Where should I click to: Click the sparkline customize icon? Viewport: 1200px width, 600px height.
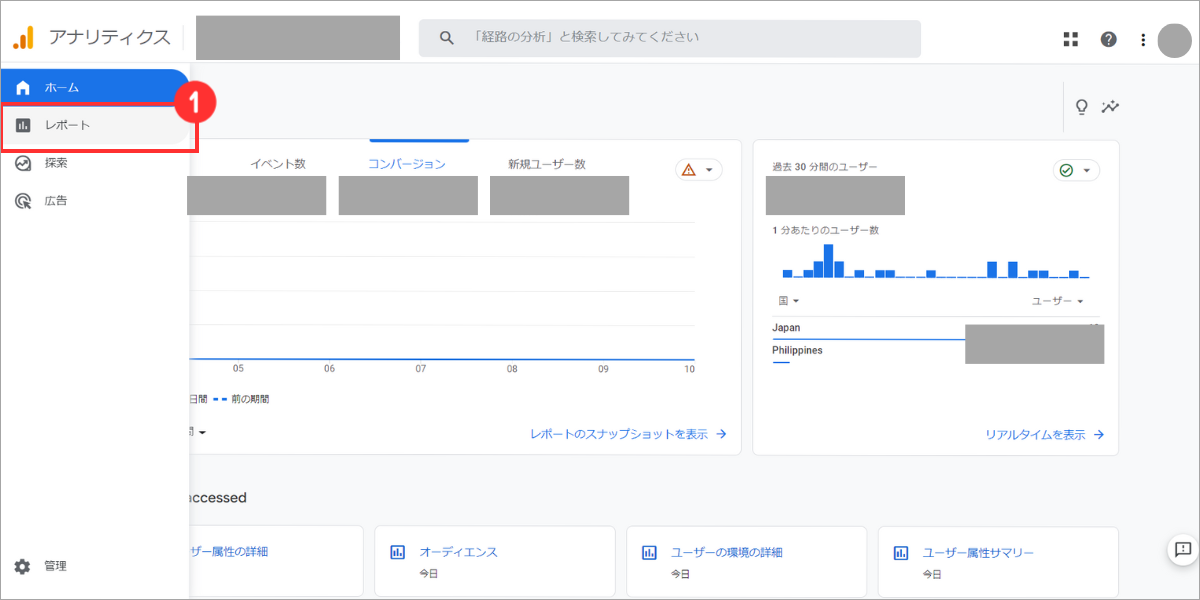(1110, 107)
